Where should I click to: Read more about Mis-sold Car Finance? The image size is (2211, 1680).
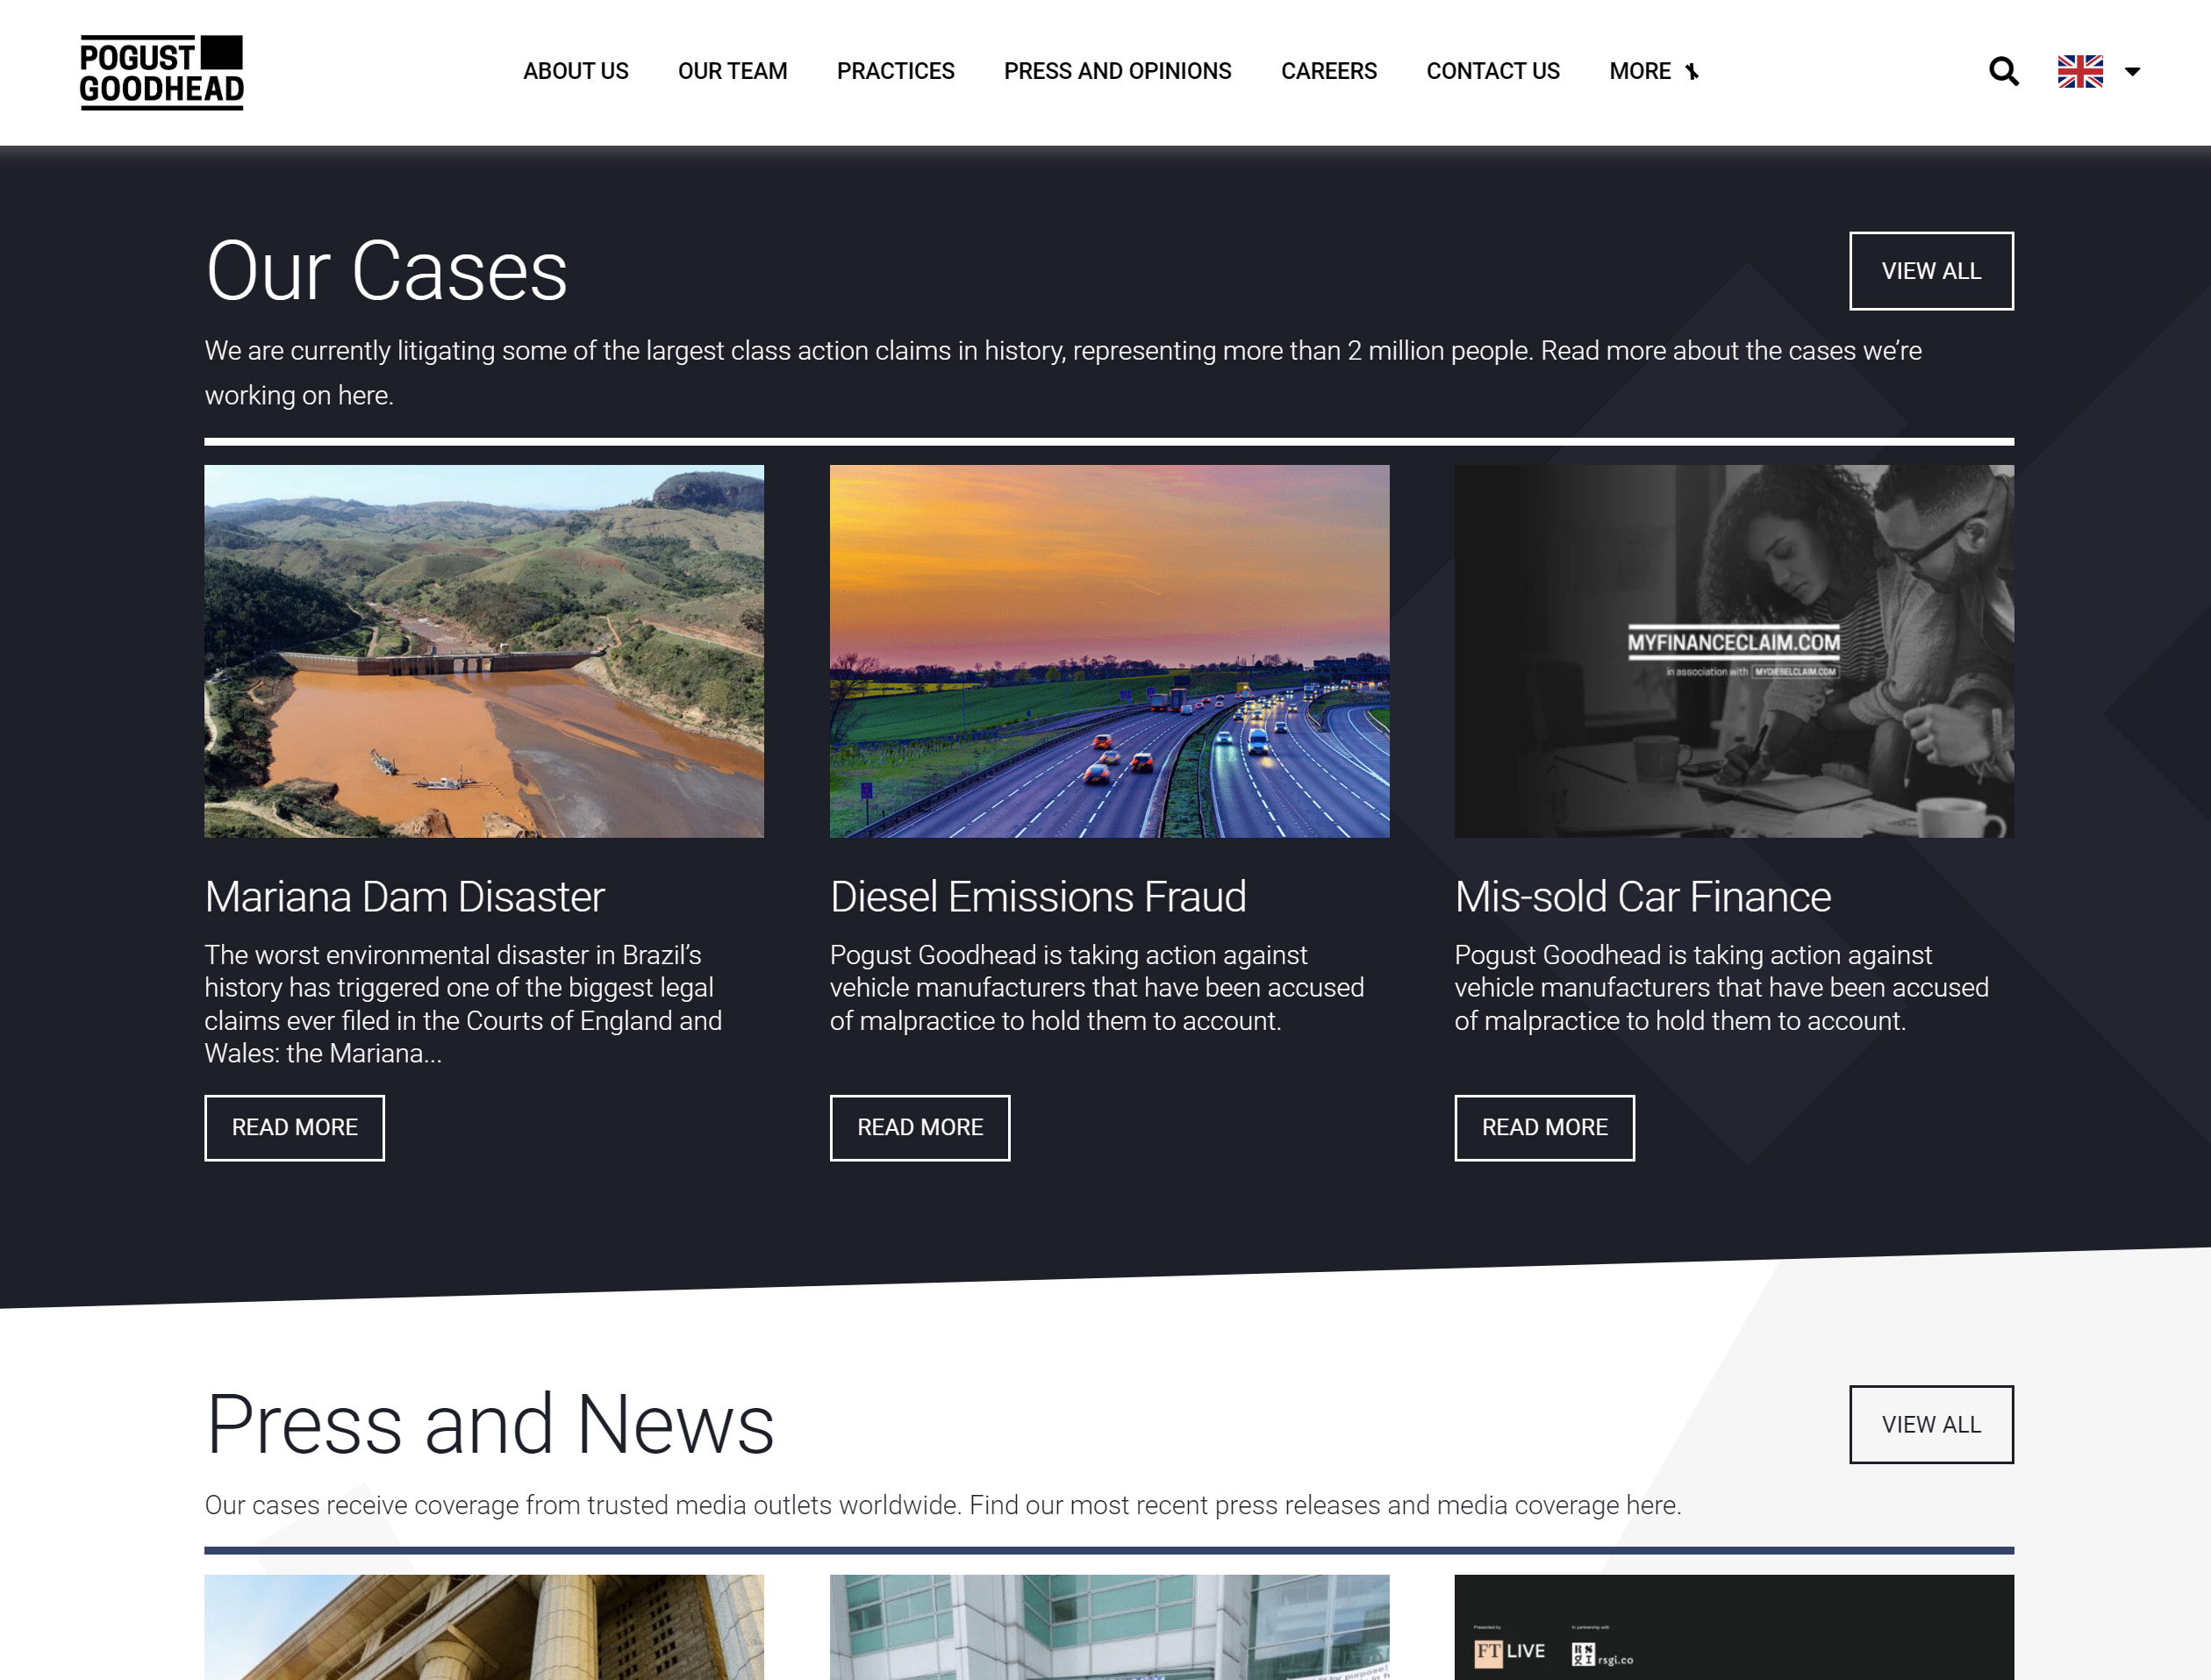[x=1543, y=1127]
